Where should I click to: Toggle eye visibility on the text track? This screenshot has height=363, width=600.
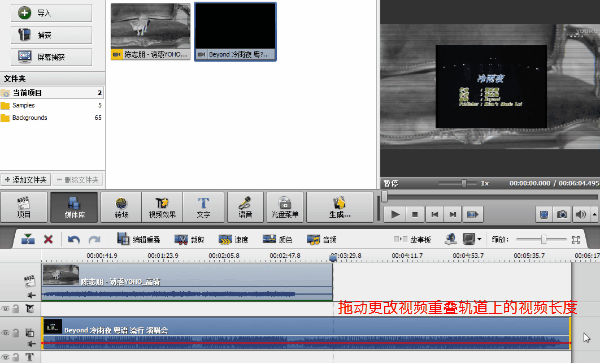5,357
